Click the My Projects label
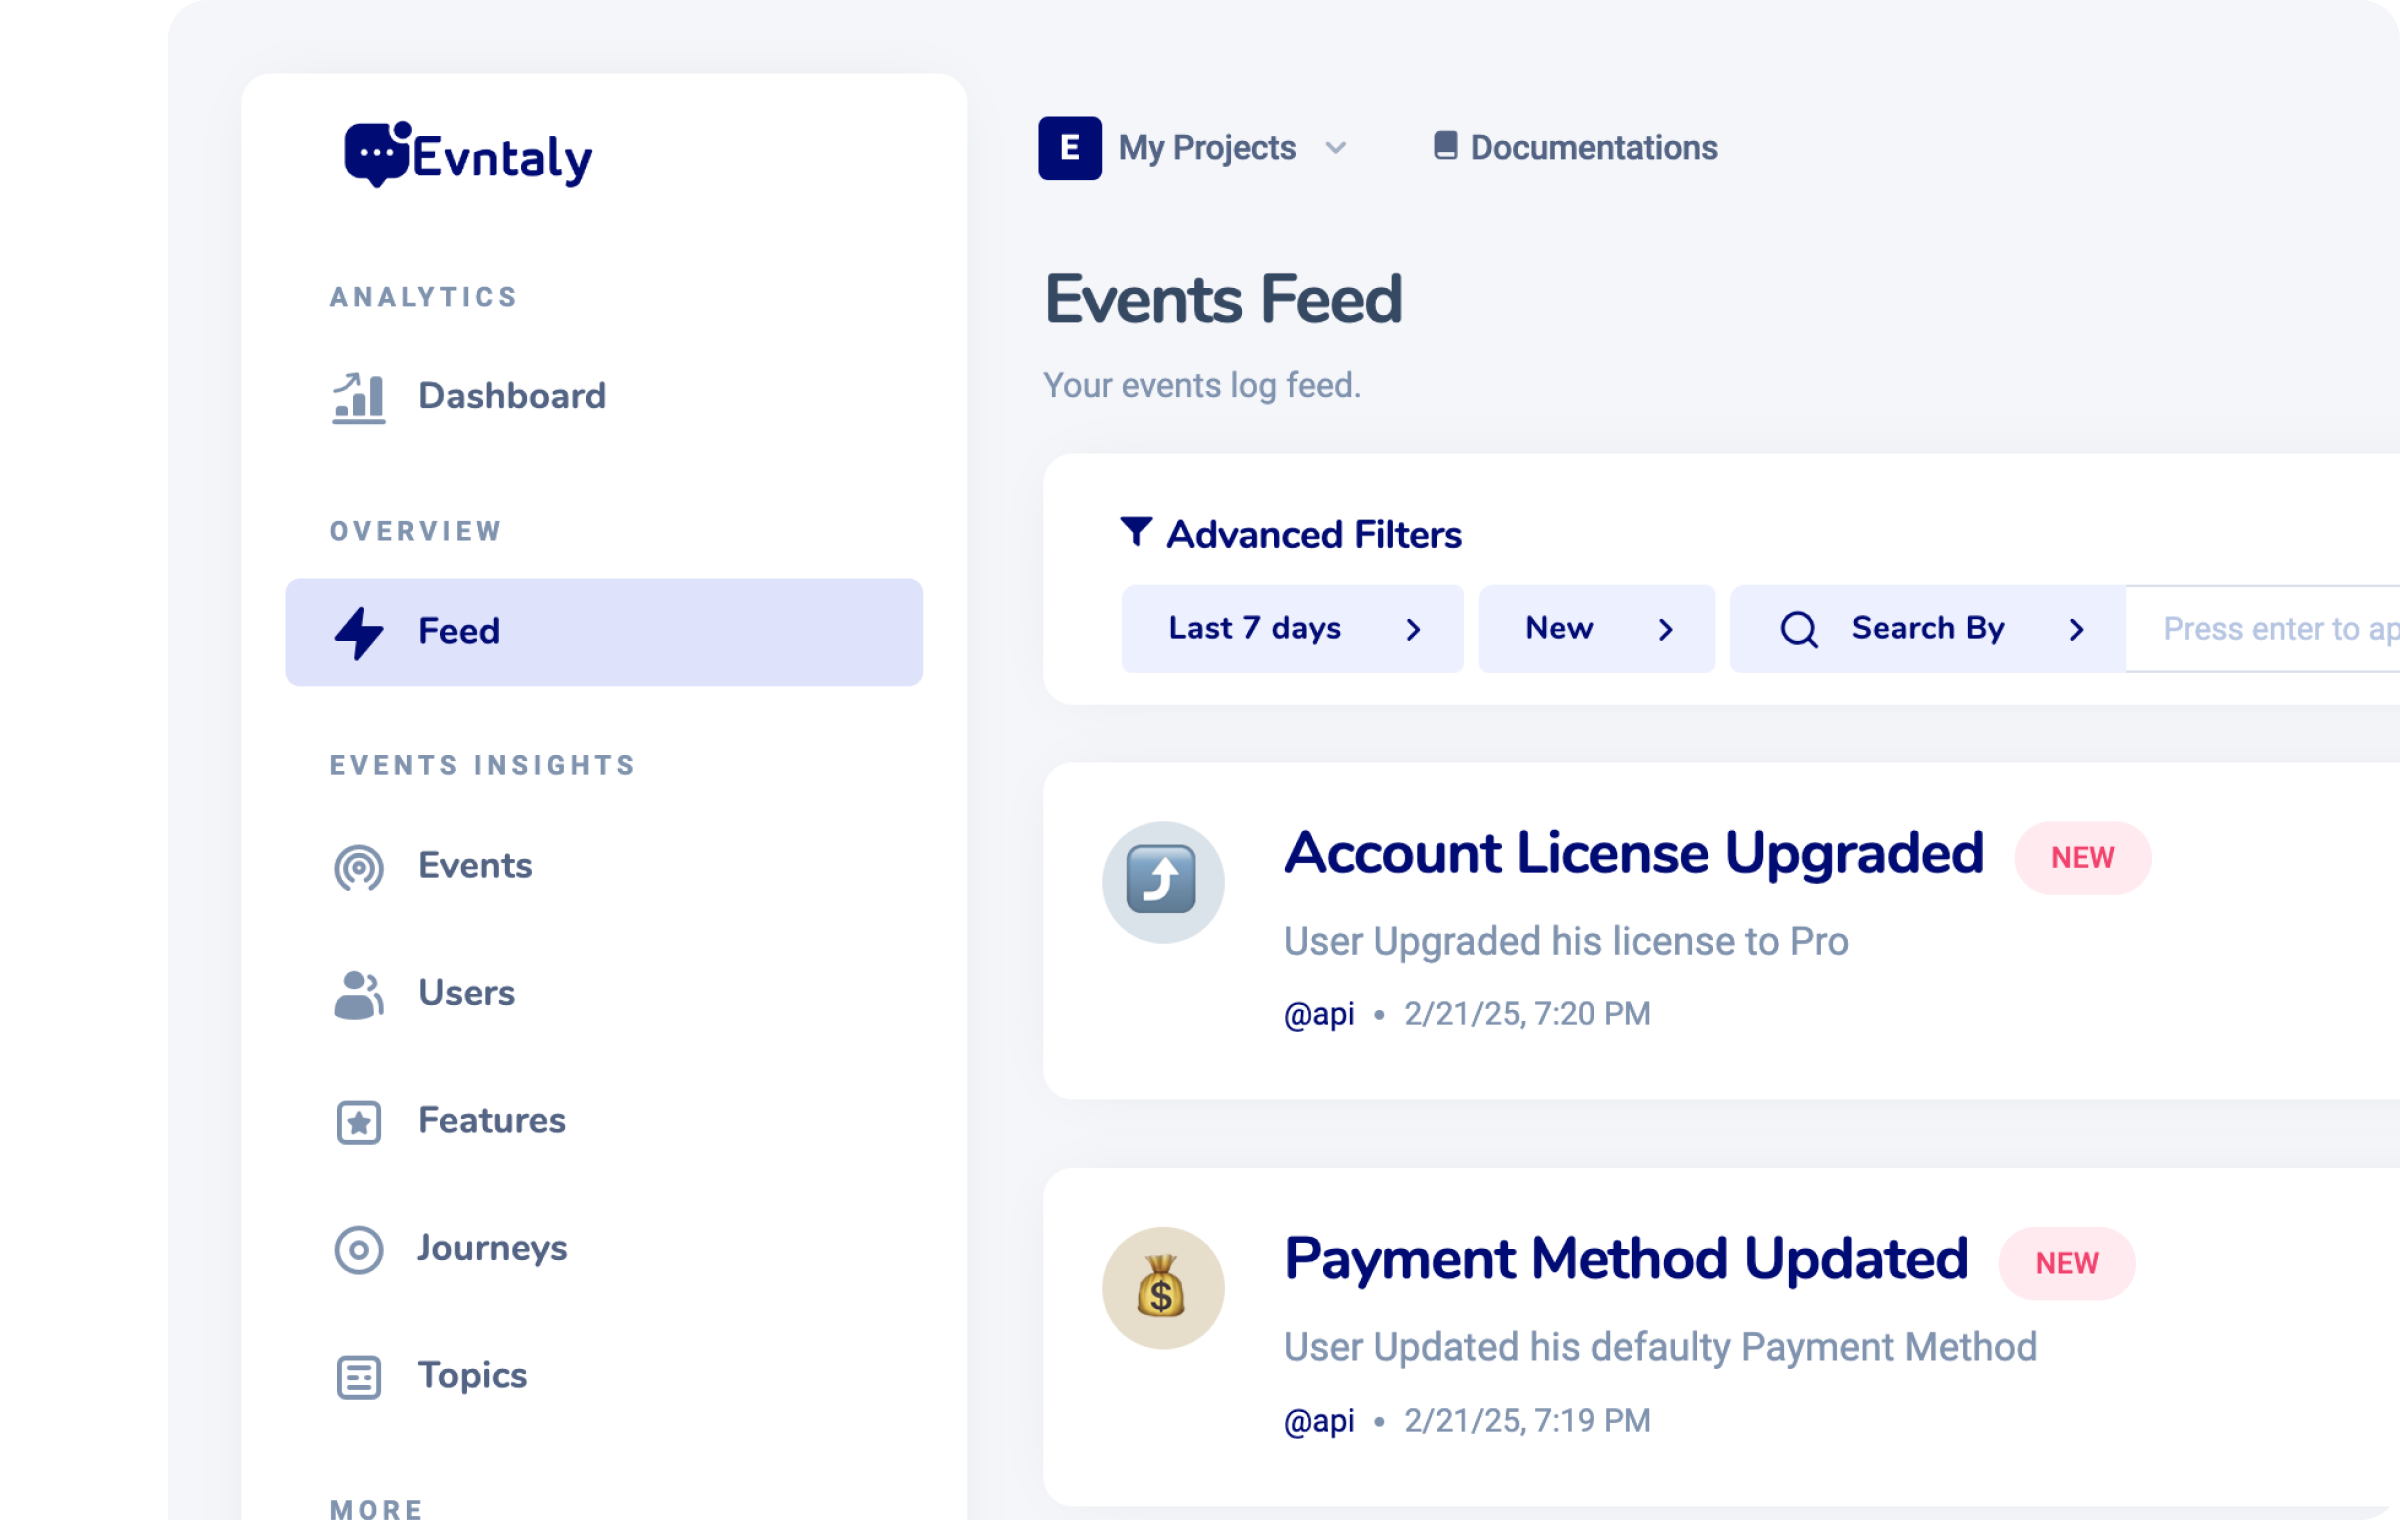This screenshot has width=2400, height=1520. pos(1207,148)
